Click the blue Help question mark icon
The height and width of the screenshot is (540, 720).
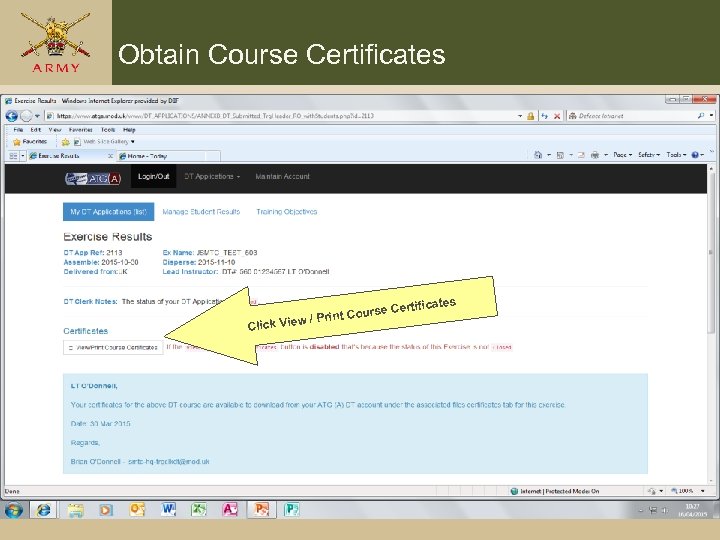(695, 155)
